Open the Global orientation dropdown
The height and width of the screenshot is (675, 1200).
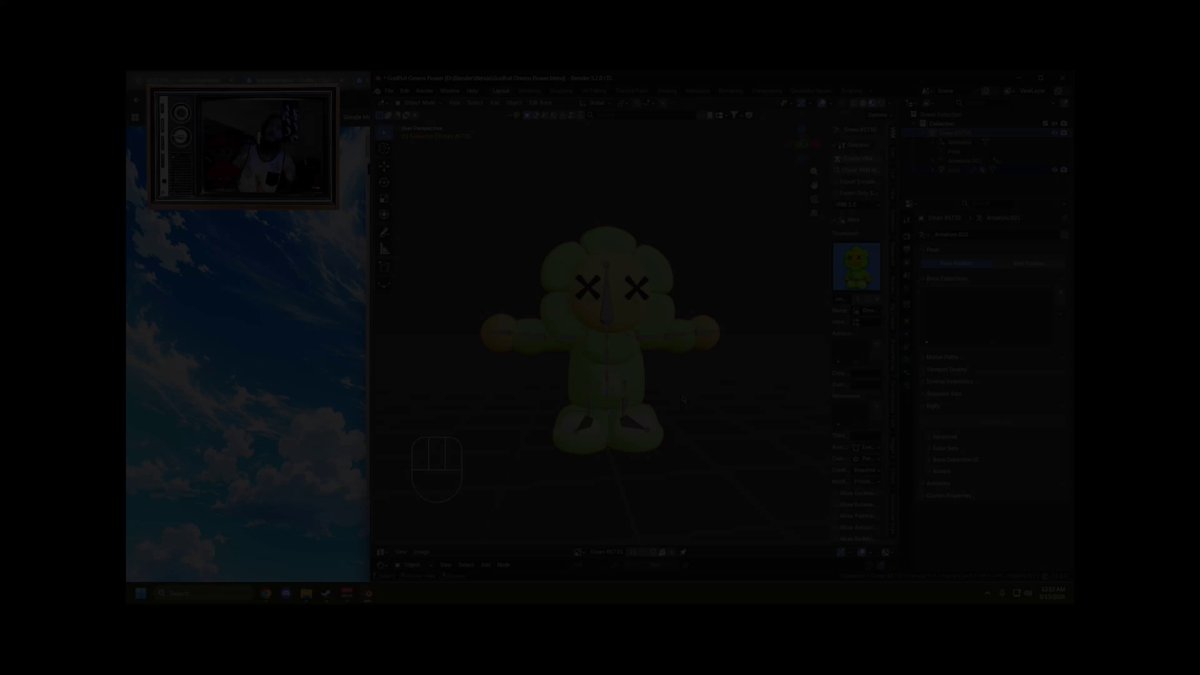598,102
